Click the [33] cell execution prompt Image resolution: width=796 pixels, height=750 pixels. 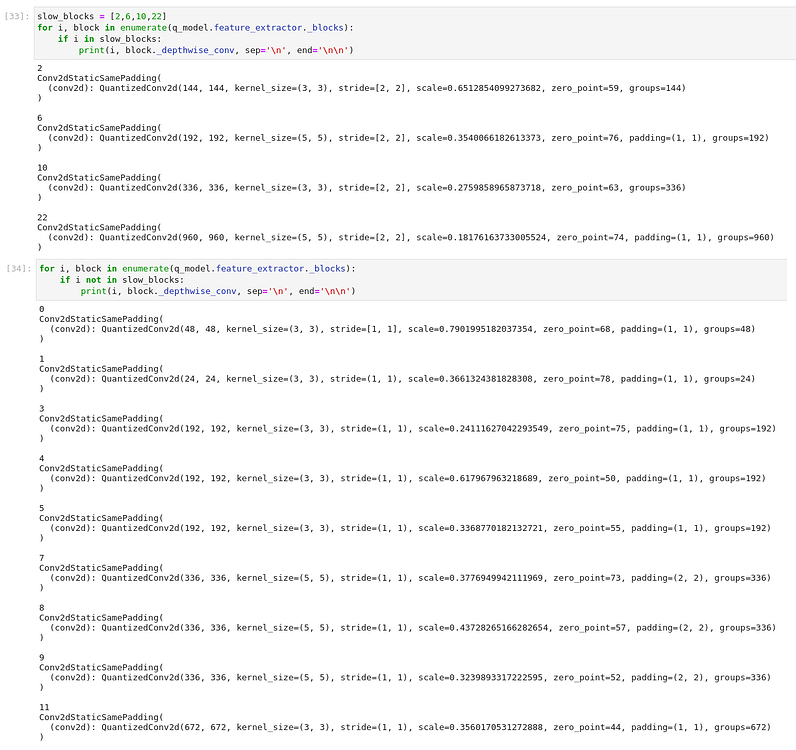coord(18,17)
